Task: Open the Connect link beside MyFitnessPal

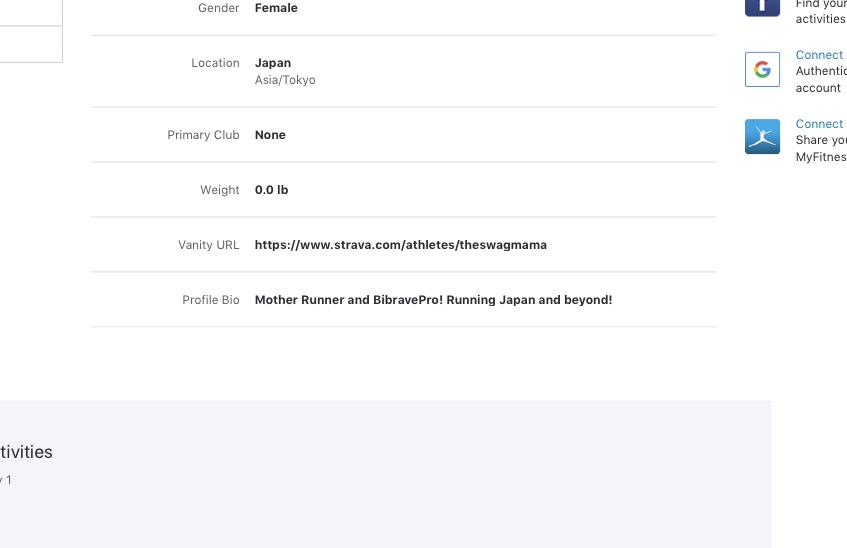Action: click(819, 124)
